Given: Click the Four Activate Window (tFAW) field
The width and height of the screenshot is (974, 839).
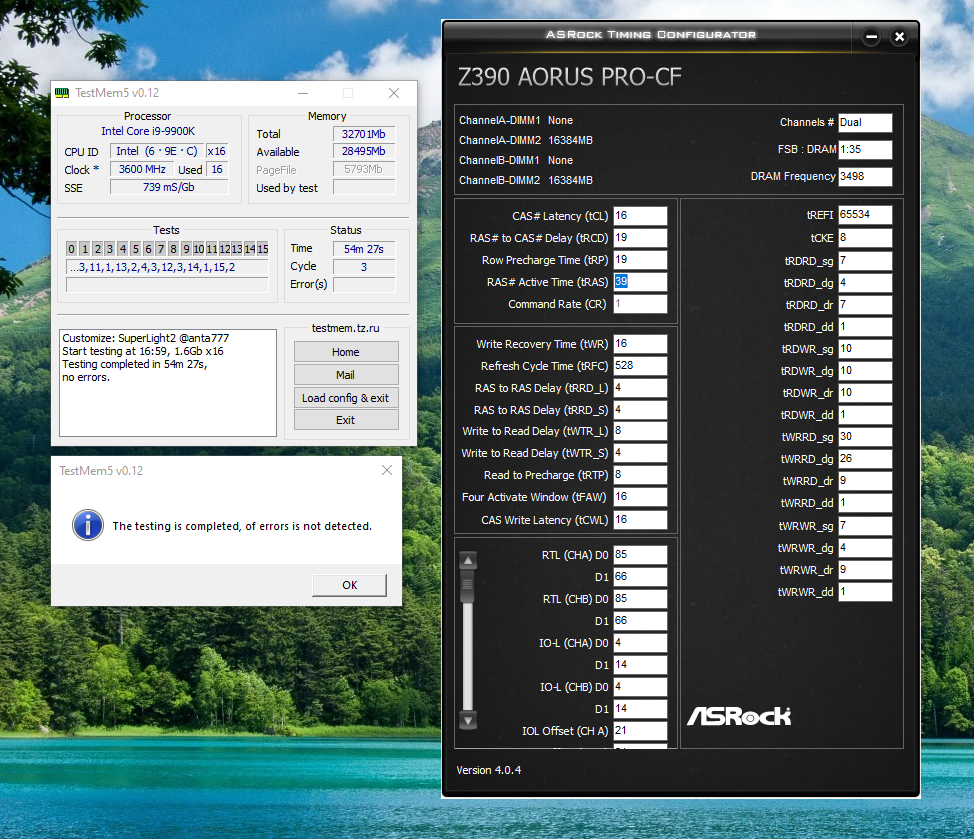Looking at the screenshot, I should pyautogui.click(x=640, y=497).
